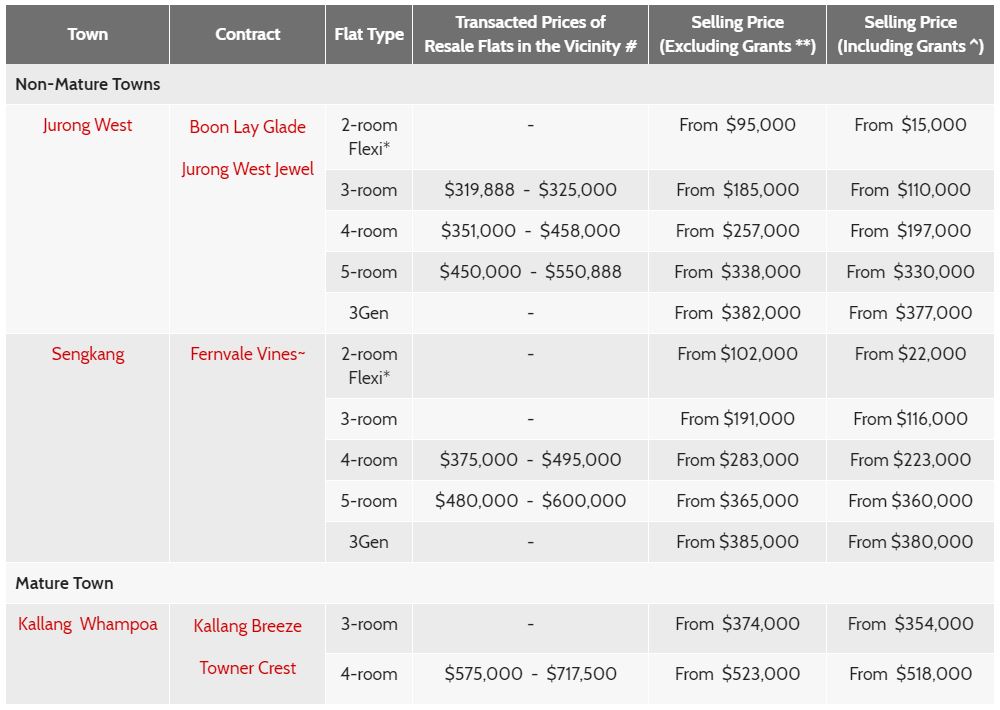The width and height of the screenshot is (1000, 710).
Task: Click Selling Price Including Grants header
Action: point(910,34)
